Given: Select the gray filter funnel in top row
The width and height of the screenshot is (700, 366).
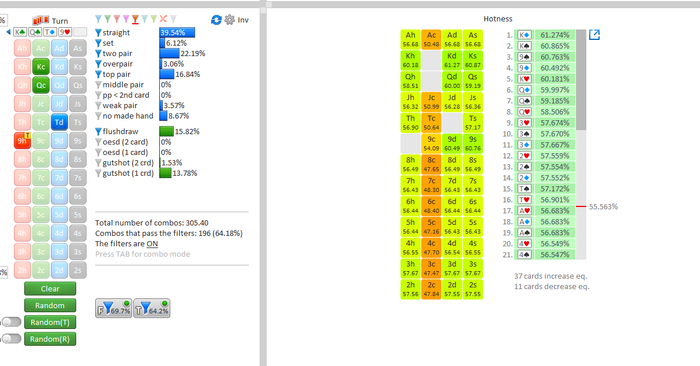Looking at the screenshot, I should (173, 19).
